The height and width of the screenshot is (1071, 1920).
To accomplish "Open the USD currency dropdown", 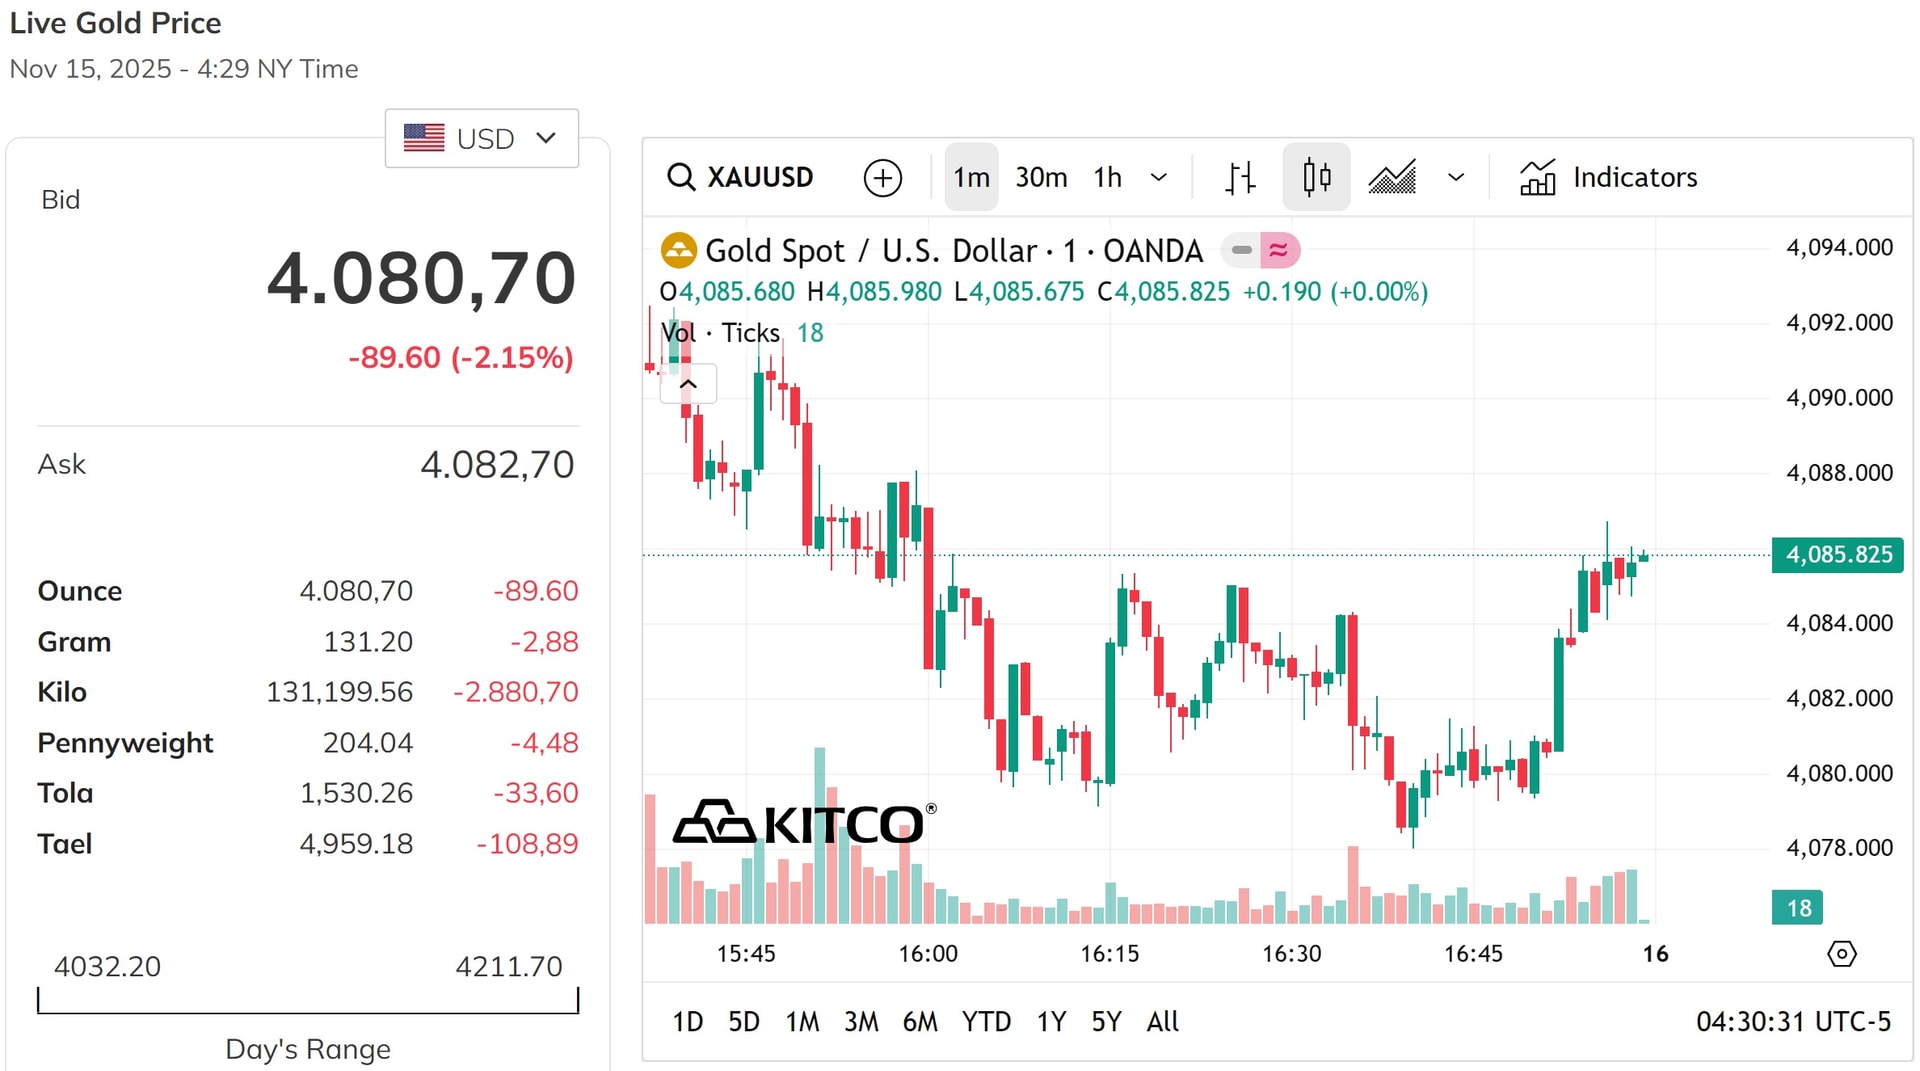I will point(481,138).
